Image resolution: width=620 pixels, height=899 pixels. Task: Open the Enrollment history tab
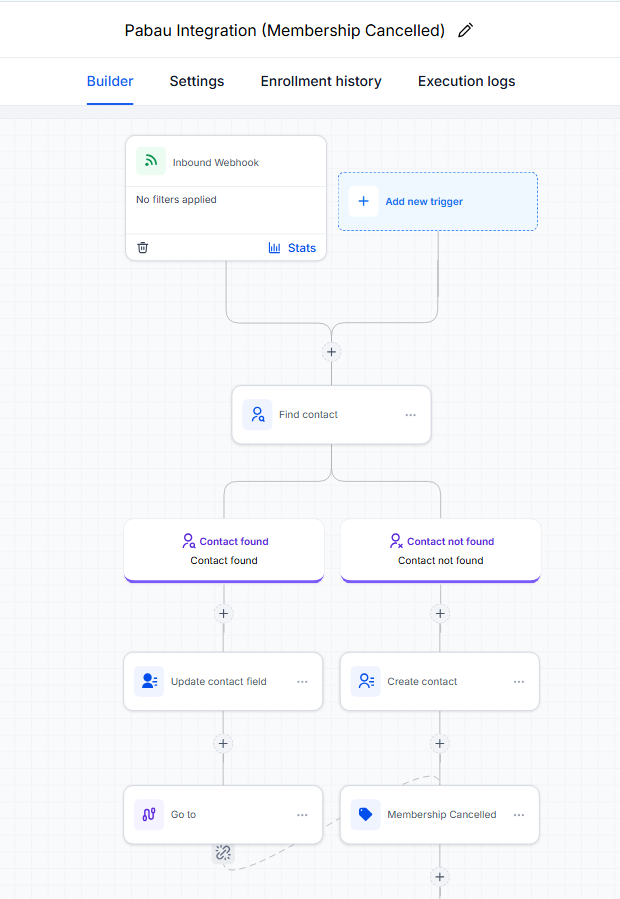pyautogui.click(x=321, y=81)
